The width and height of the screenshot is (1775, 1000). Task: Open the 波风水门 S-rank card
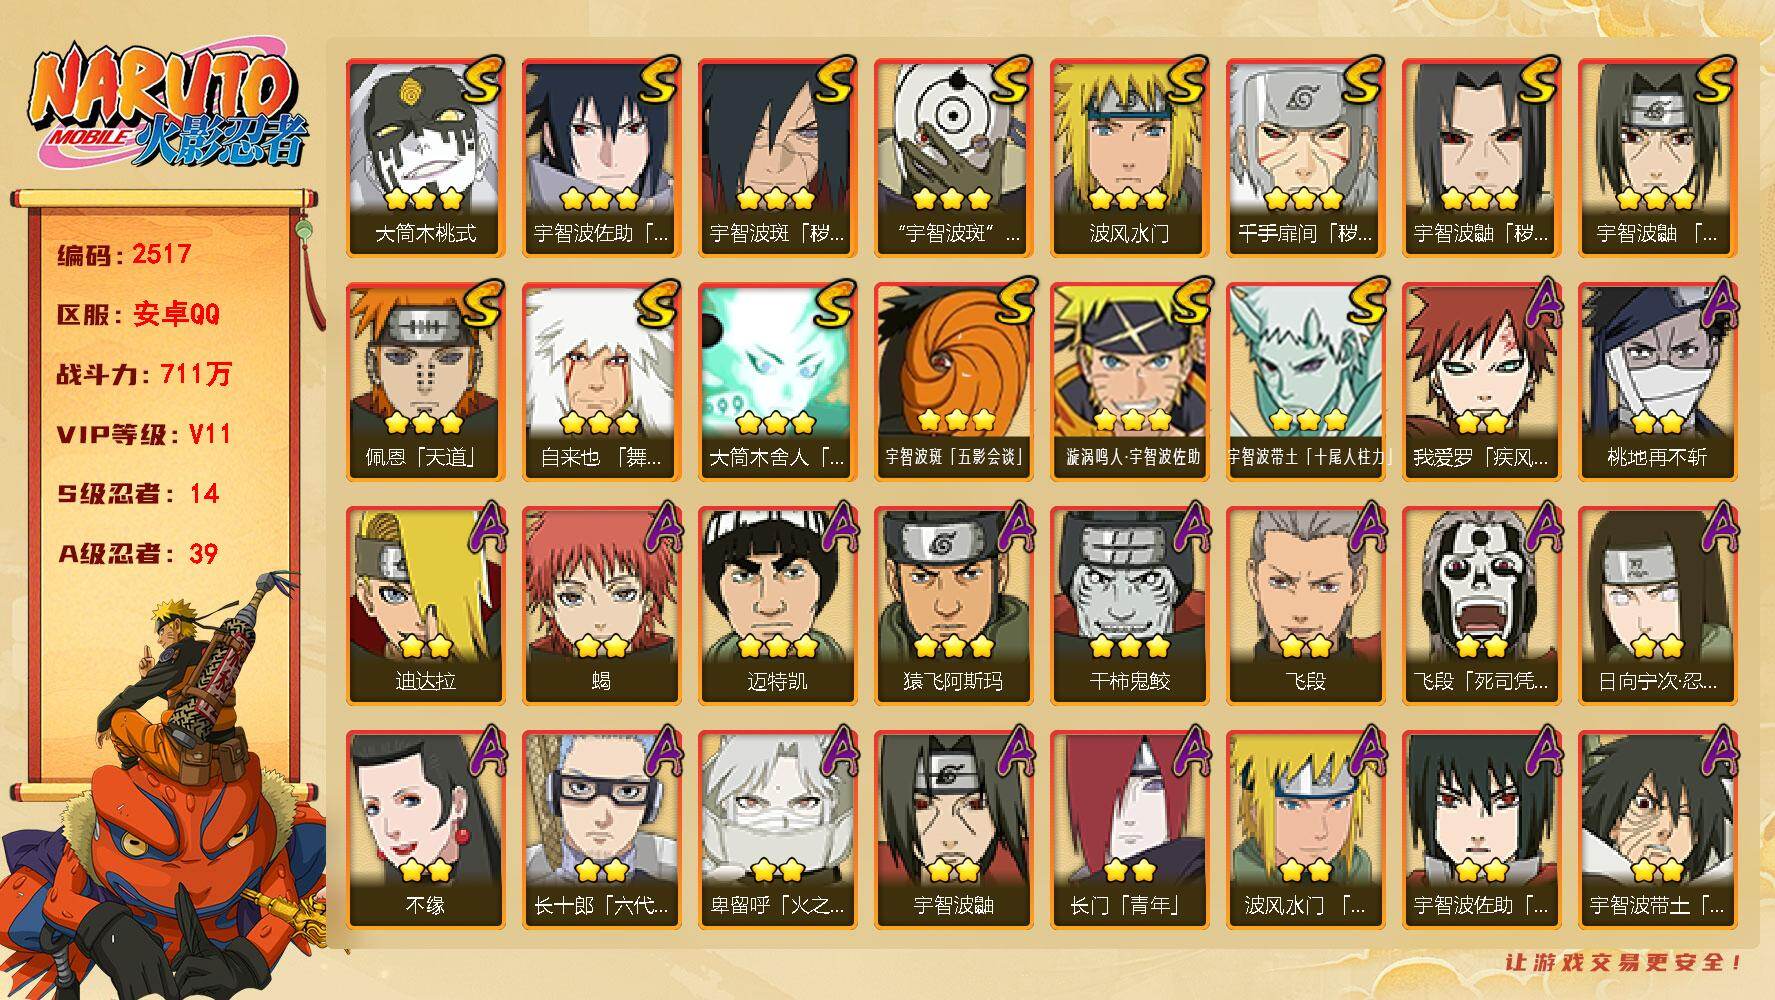[x=1129, y=158]
